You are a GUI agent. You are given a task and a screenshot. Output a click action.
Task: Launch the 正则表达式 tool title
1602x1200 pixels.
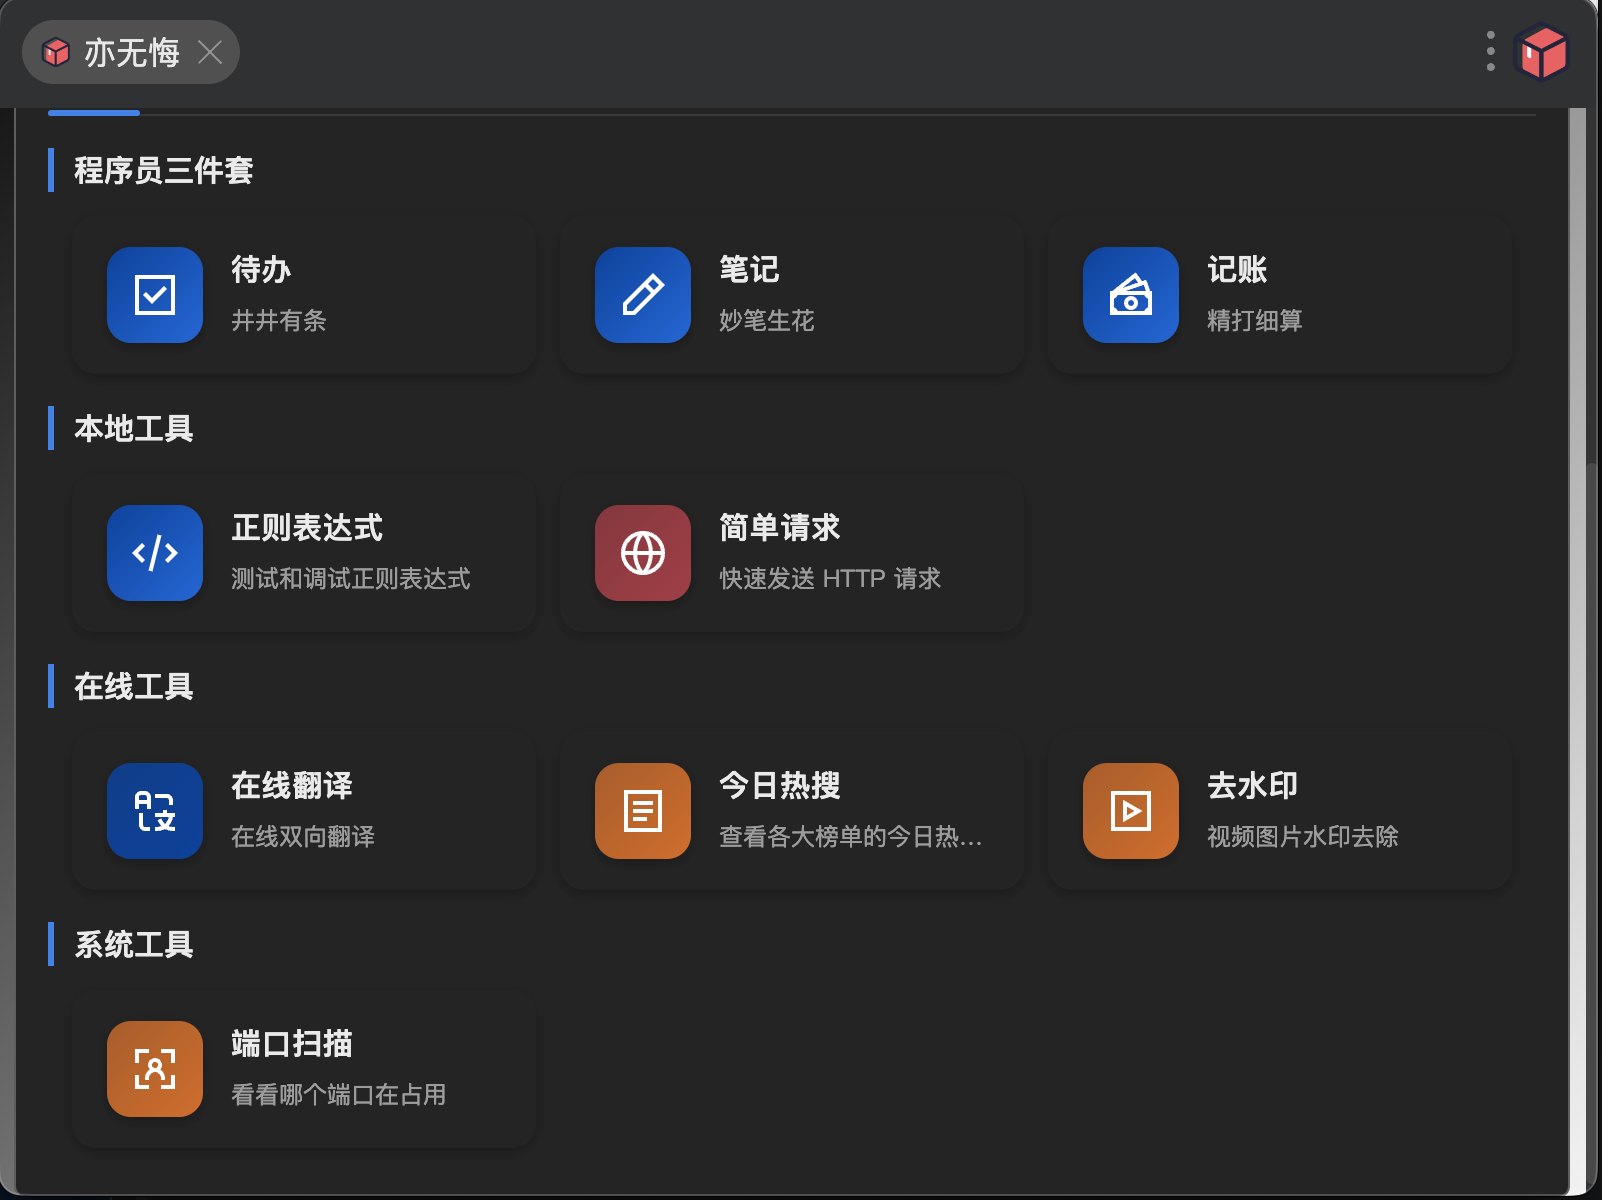pyautogui.click(x=307, y=528)
